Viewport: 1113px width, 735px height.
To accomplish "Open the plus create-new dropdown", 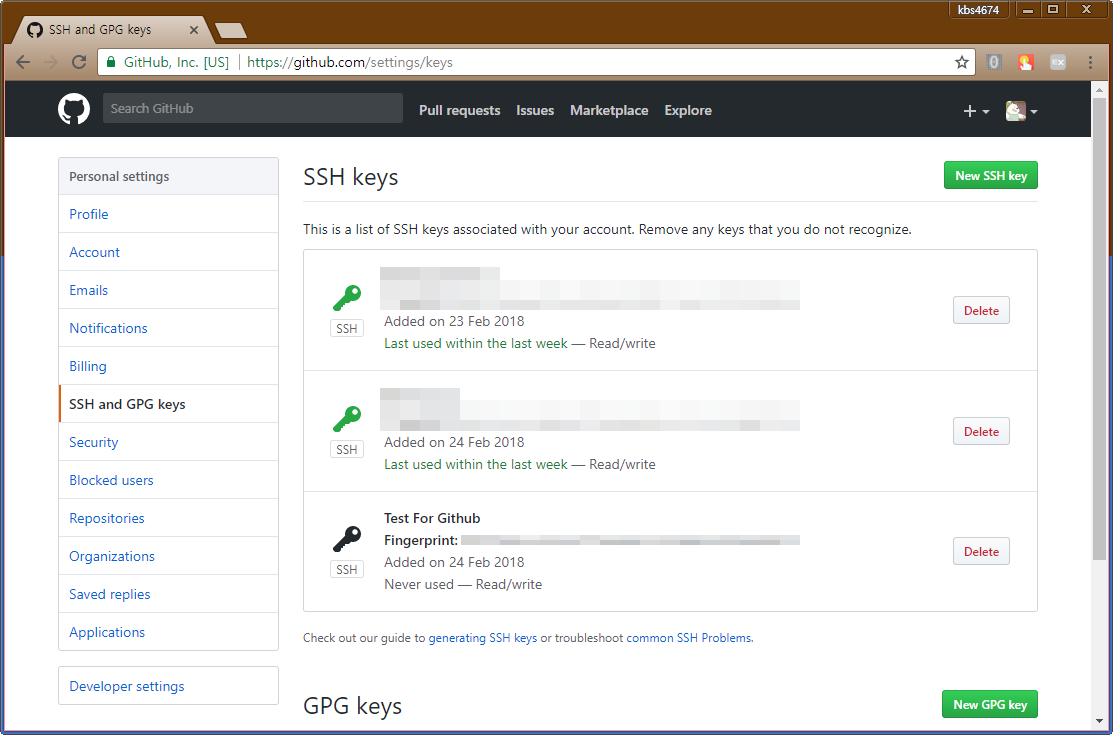I will 976,111.
